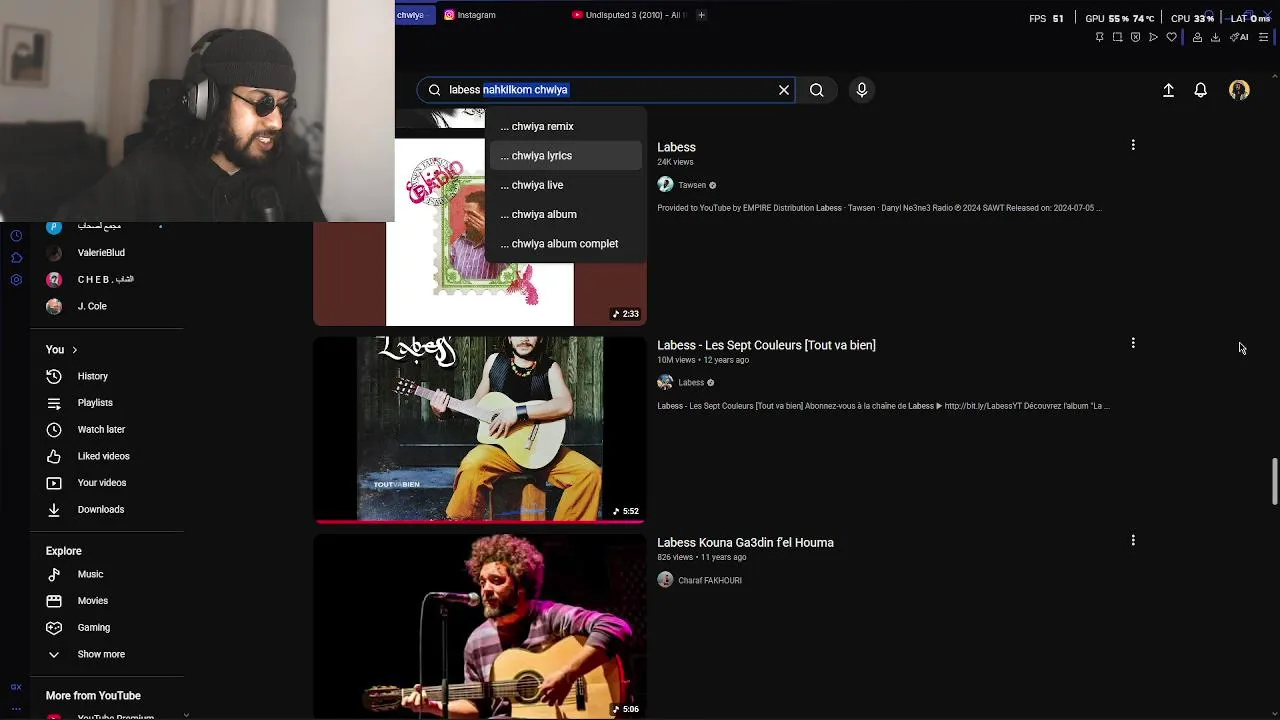
Task: Clear the search box with the X
Action: point(784,90)
